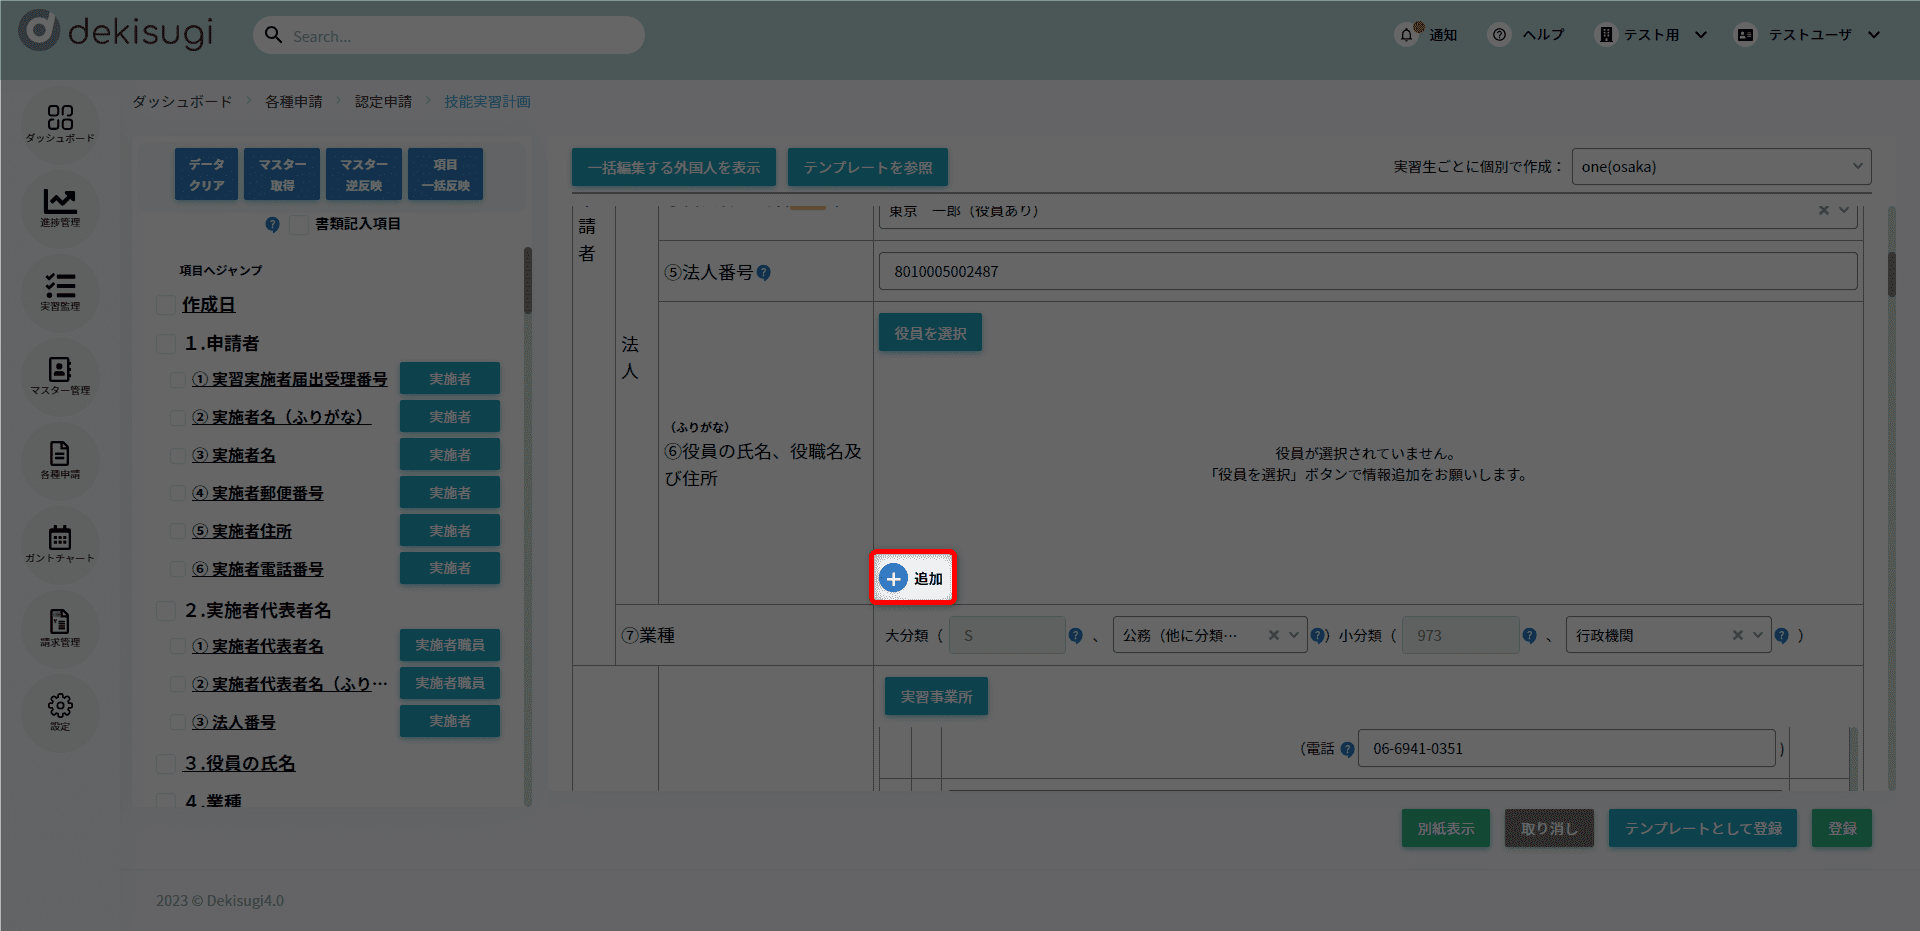Click the form's vertical scrollbar
Screen dimensions: 1920x931
click(1891, 275)
